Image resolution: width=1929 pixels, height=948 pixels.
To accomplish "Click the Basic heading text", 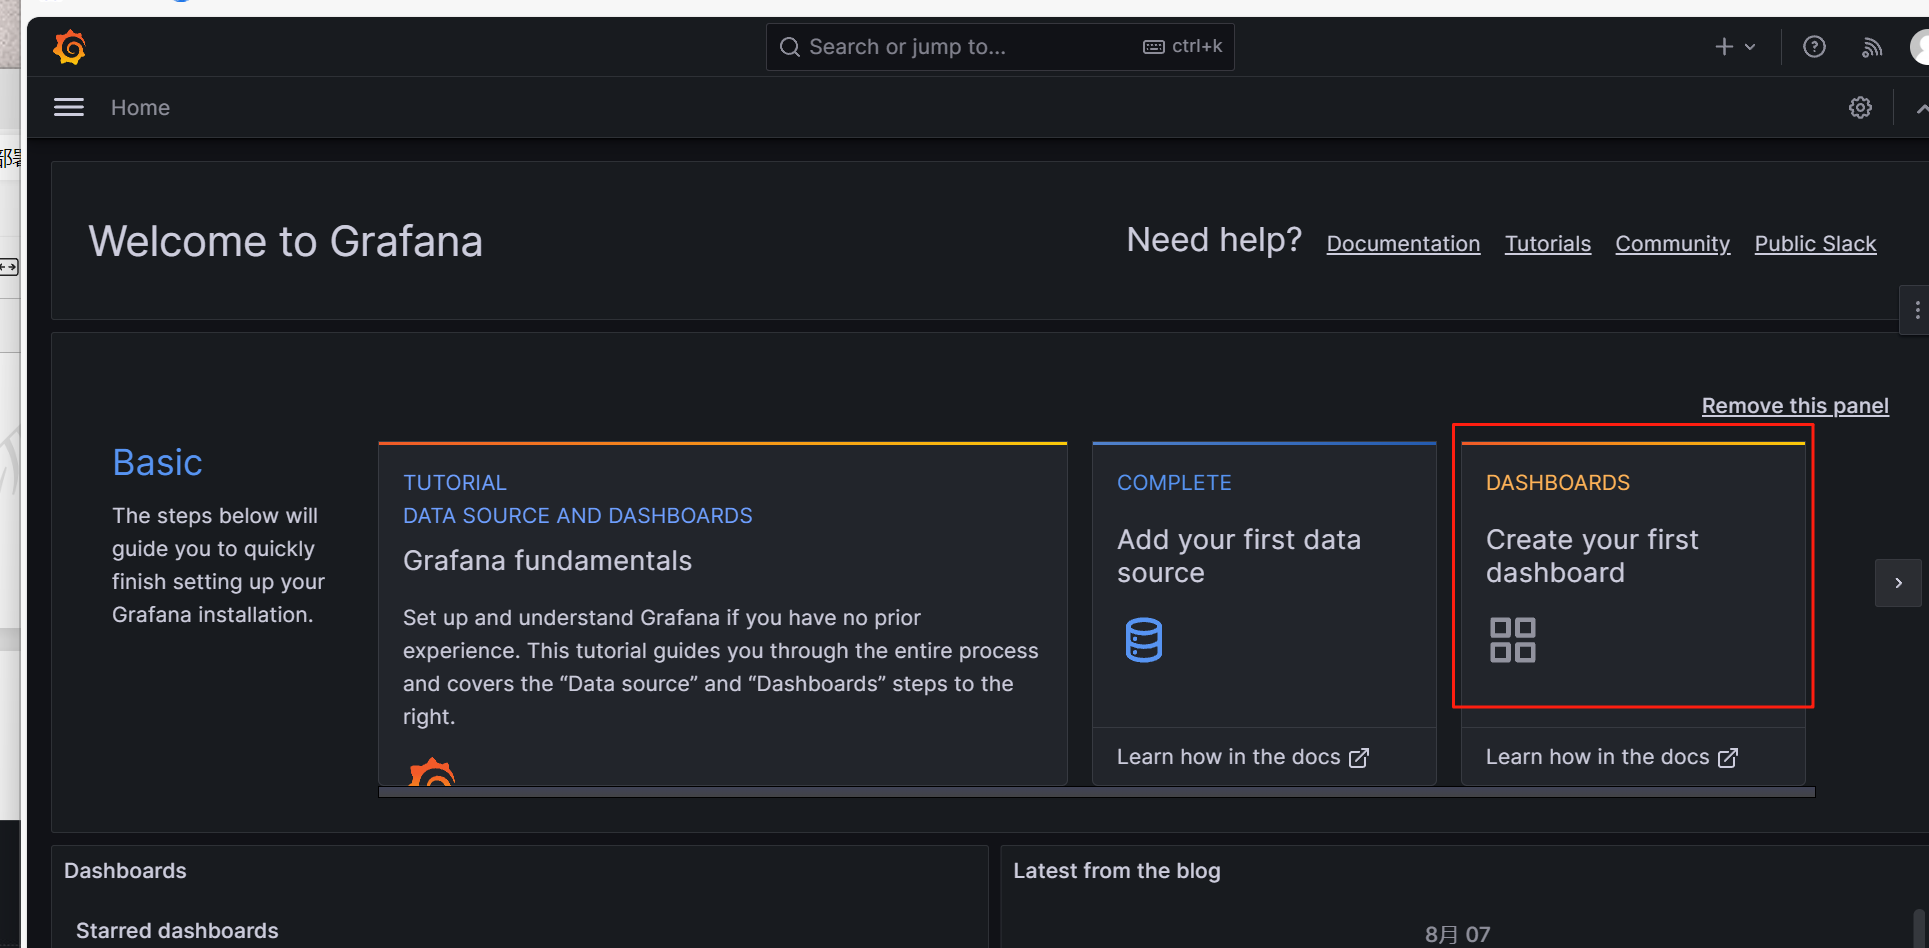I will (157, 462).
